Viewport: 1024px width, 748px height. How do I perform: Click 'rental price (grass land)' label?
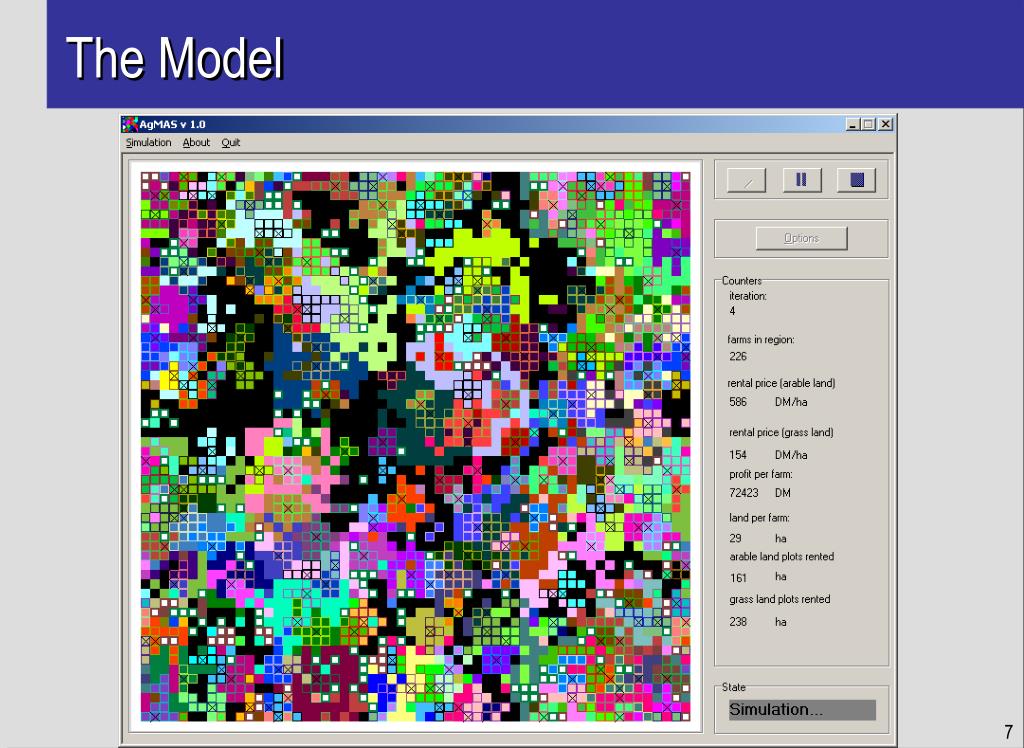[781, 432]
